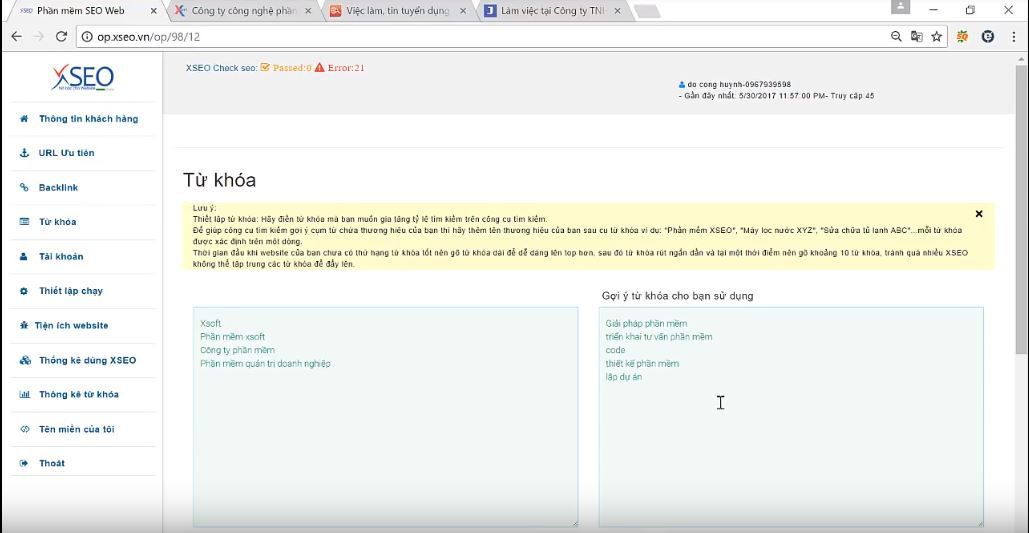
Task: Reload the page with refresh icon
Action: [x=61, y=37]
